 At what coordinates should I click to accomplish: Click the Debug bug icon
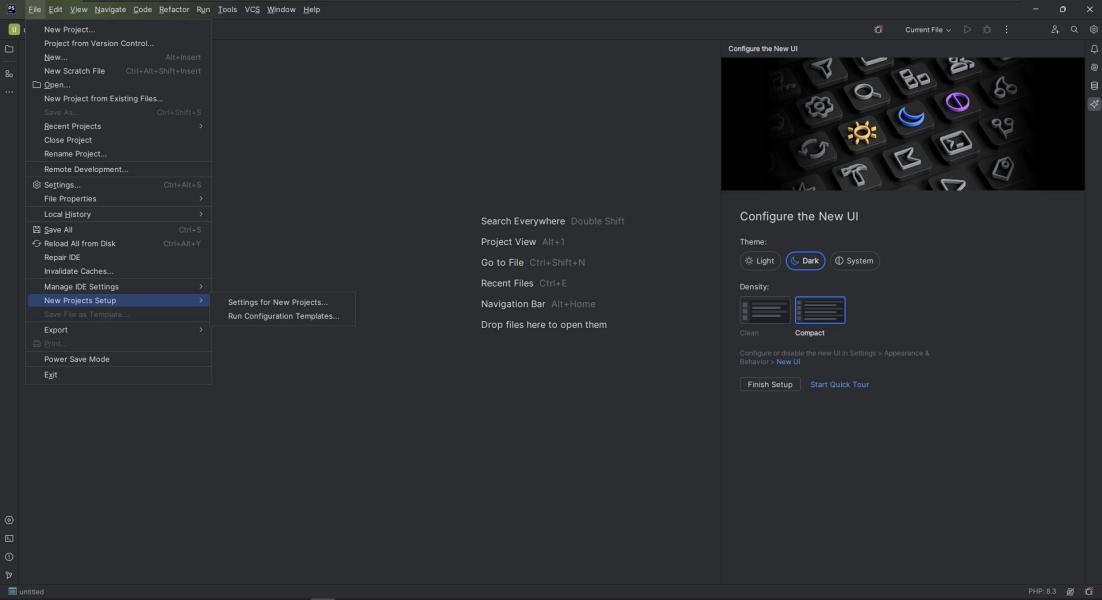click(987, 30)
